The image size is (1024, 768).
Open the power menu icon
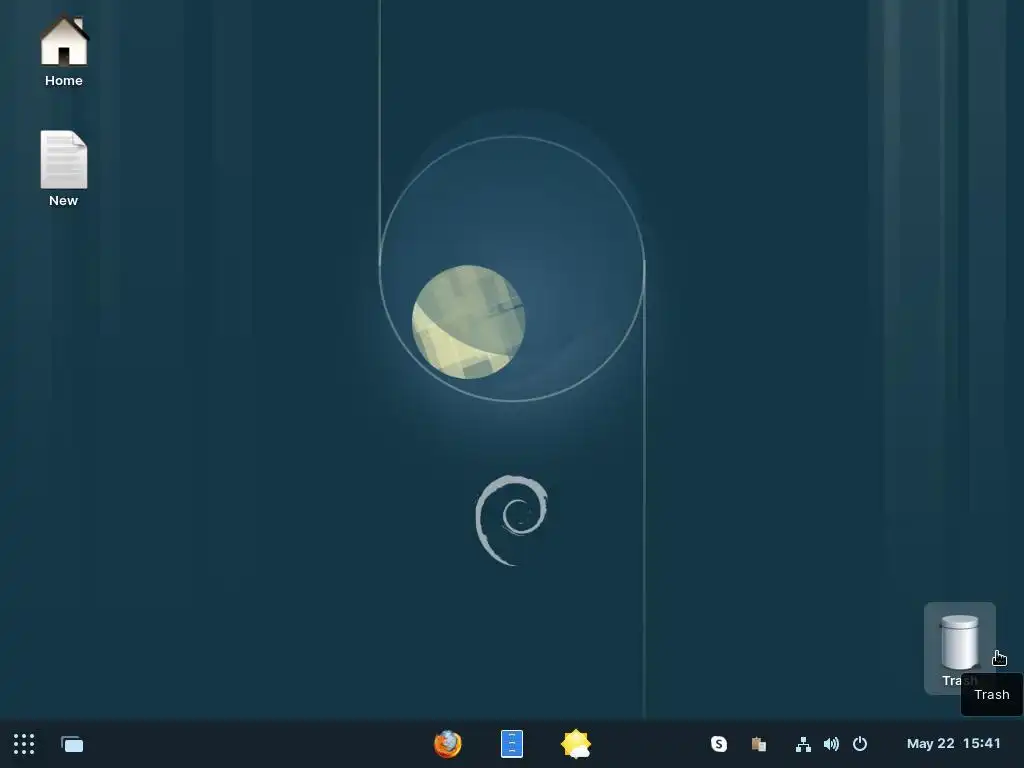(860, 744)
